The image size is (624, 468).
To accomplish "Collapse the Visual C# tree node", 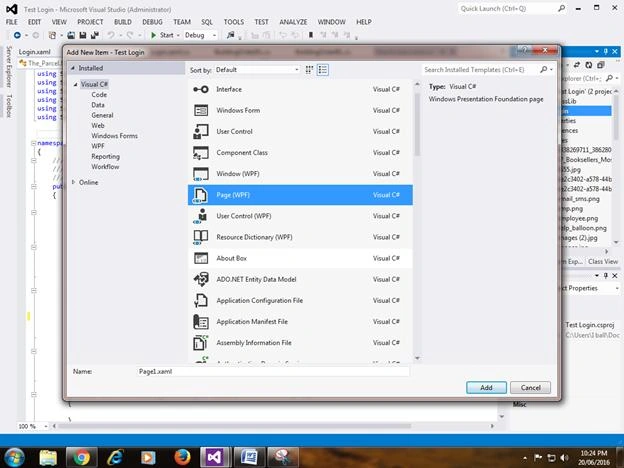I will tap(75, 84).
